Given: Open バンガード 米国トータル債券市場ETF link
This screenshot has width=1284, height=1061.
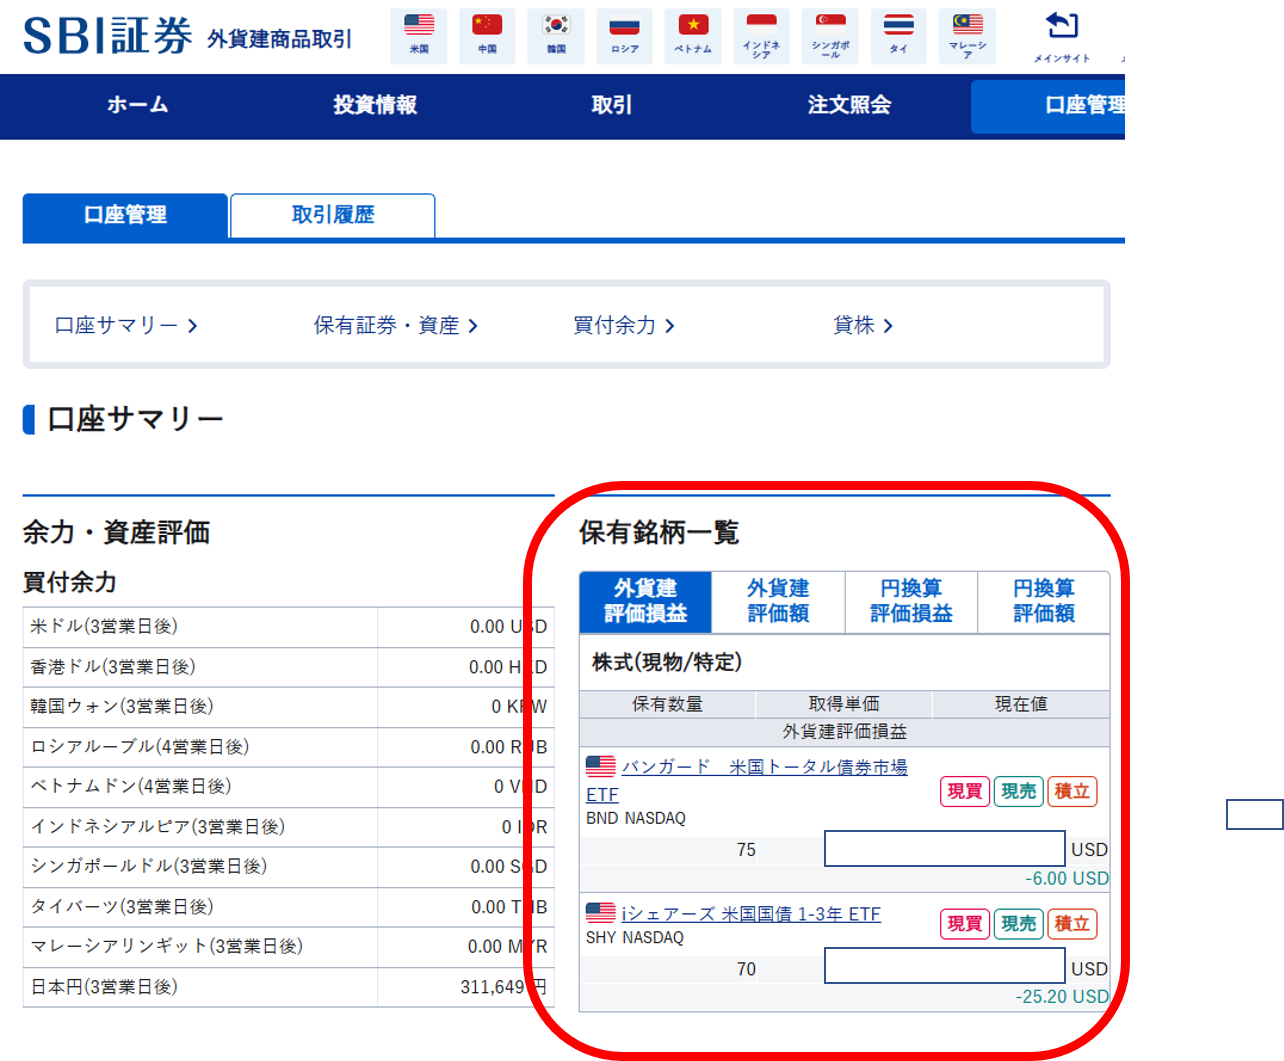Looking at the screenshot, I should coord(765,767).
